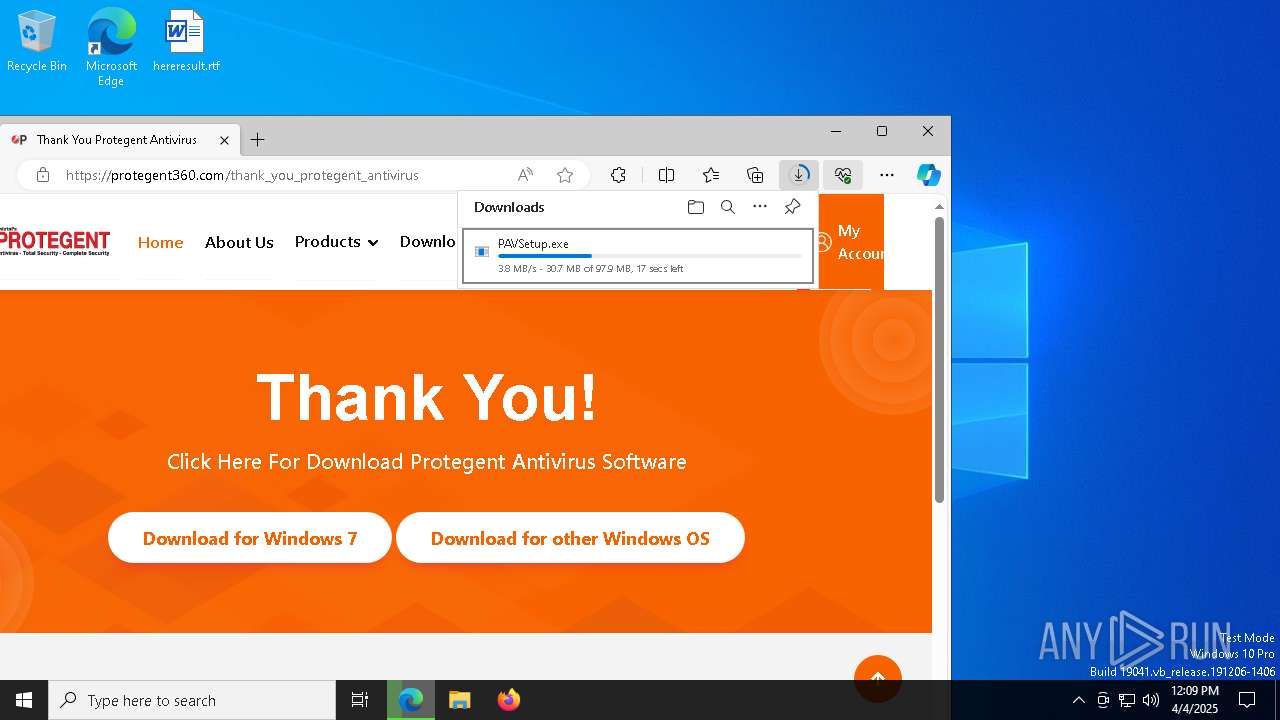The width and height of the screenshot is (1280, 720).
Task: Open hereresult.rtf desktop file
Action: 186,41
